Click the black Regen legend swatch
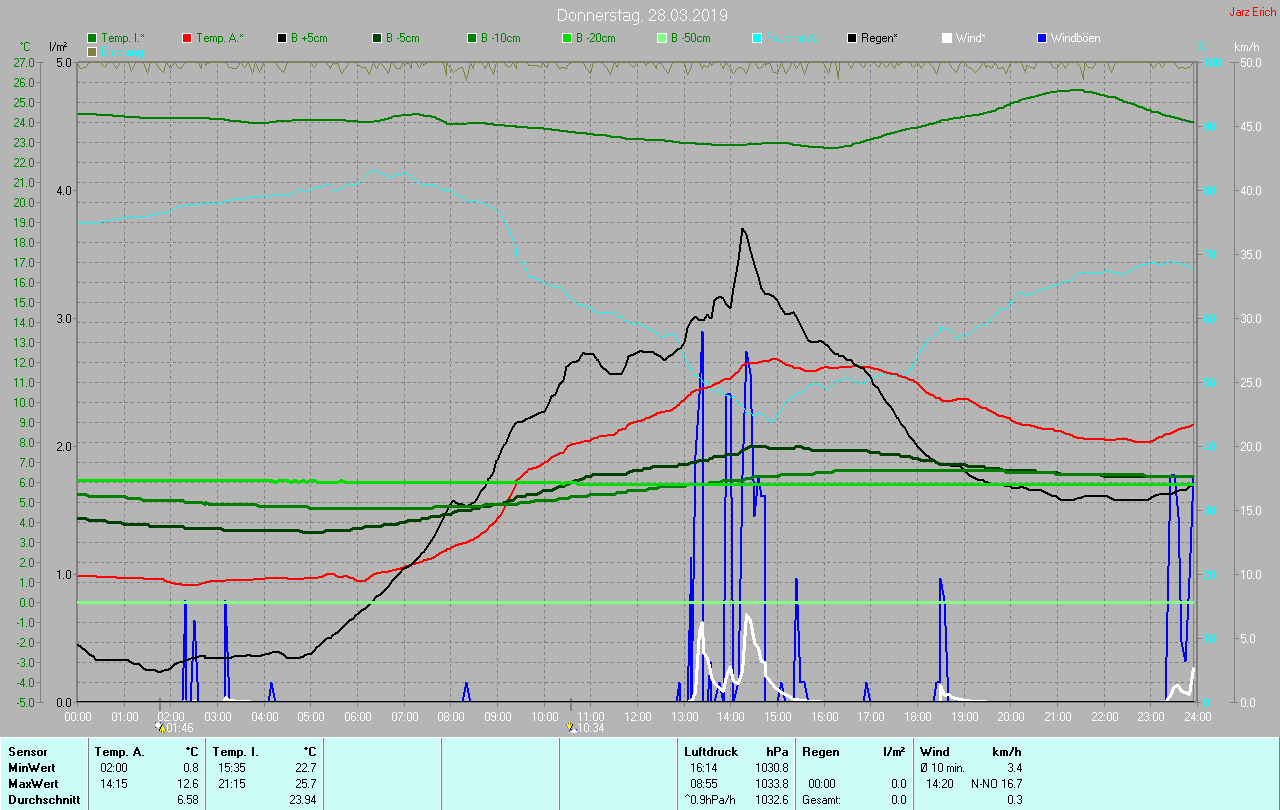 coord(852,38)
